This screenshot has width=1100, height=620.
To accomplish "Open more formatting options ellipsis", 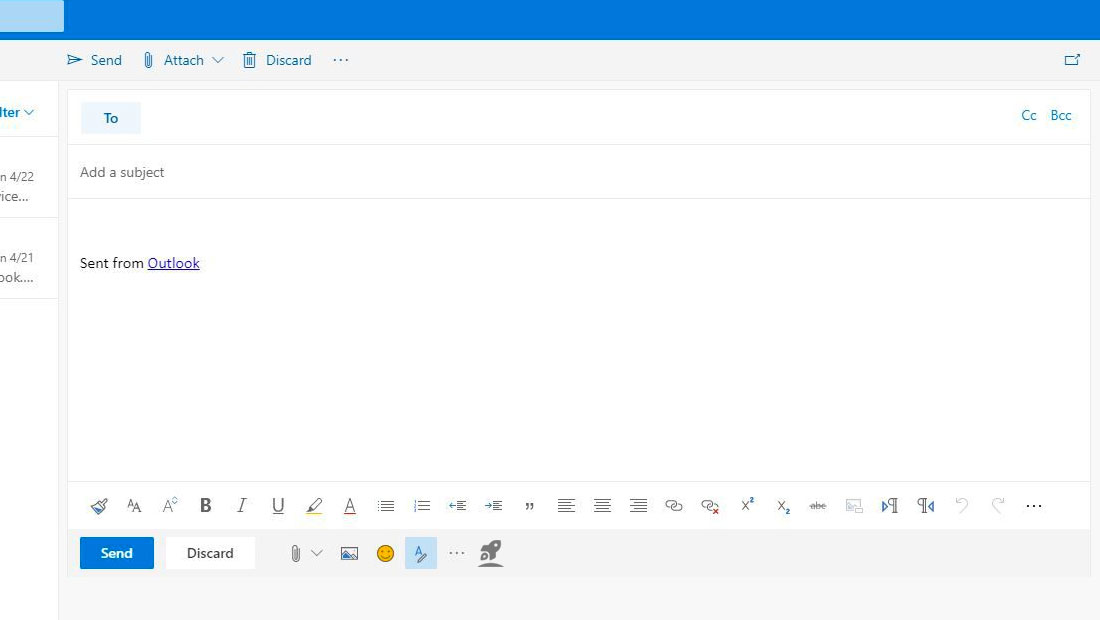I will (1034, 506).
